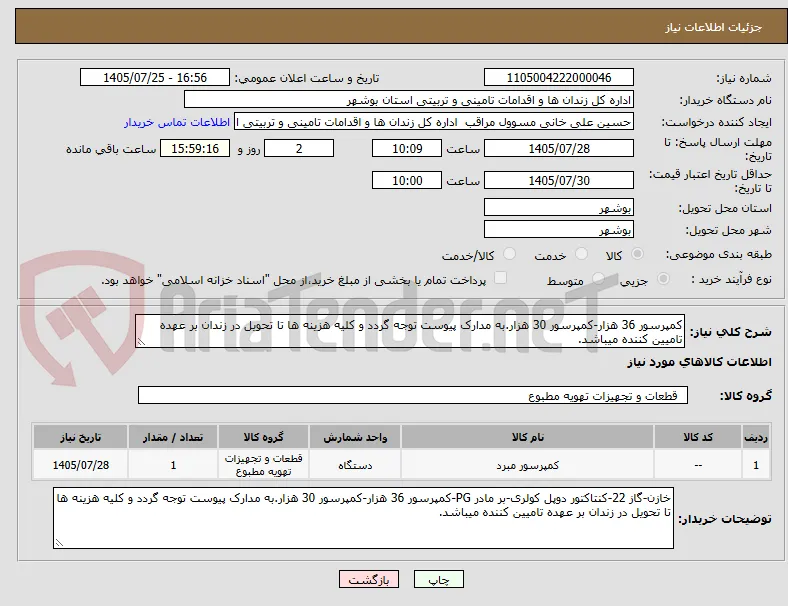This screenshot has width=788, height=606.
Task: Click the table date cell 1405/07/28
Action: pyautogui.click(x=80, y=465)
